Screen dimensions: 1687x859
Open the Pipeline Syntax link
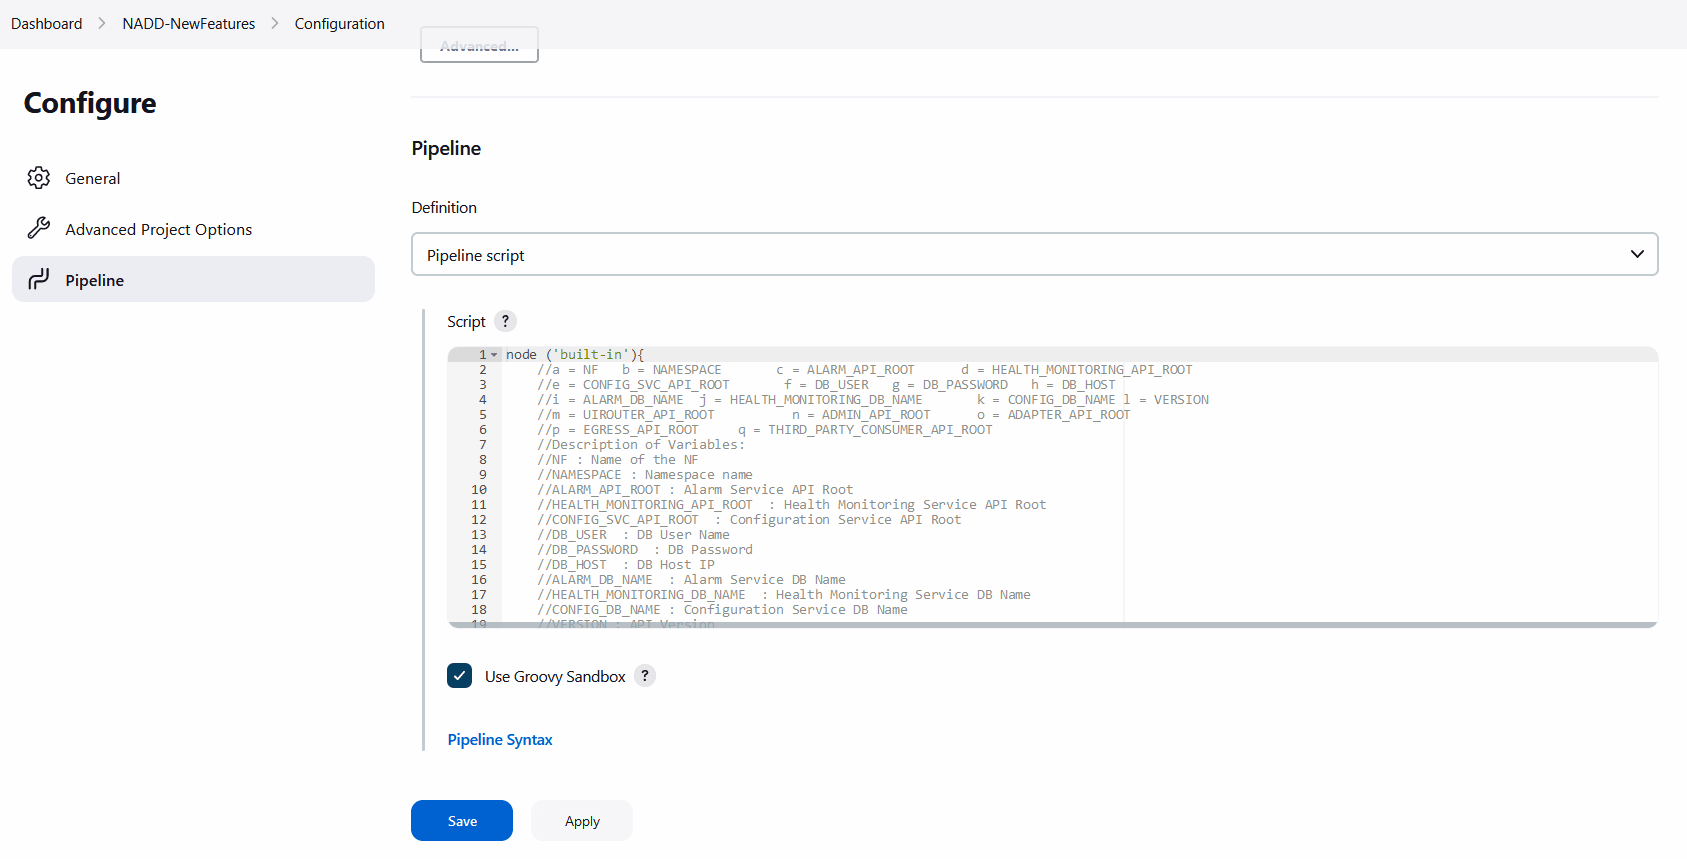pos(500,740)
